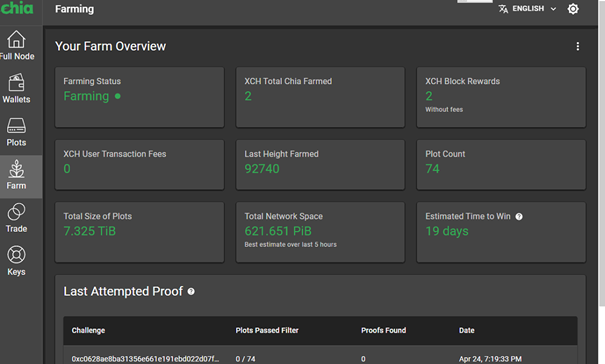Click the Date column header
605x364 pixels.
click(x=466, y=330)
